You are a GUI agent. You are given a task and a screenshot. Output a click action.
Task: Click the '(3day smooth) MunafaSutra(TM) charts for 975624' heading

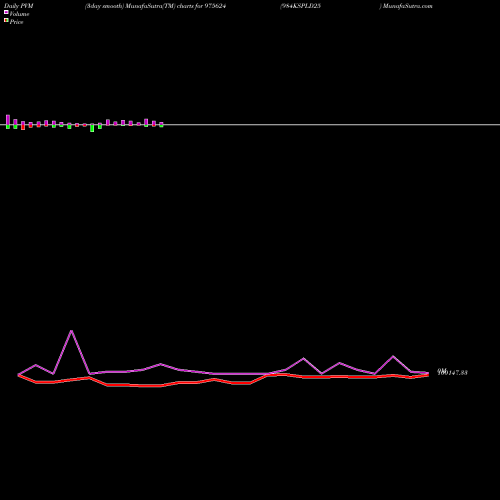[x=155, y=6]
